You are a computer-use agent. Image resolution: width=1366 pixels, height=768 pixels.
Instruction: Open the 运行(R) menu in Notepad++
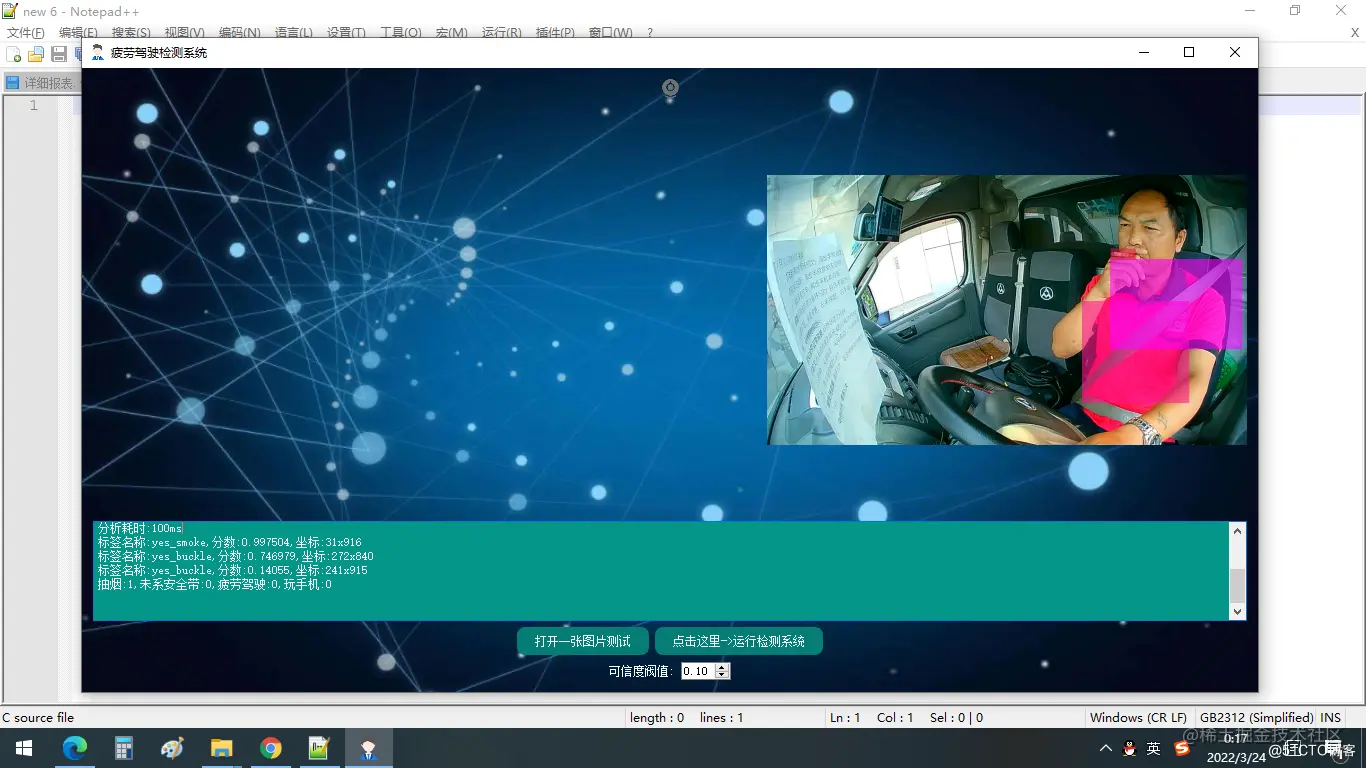(x=501, y=33)
